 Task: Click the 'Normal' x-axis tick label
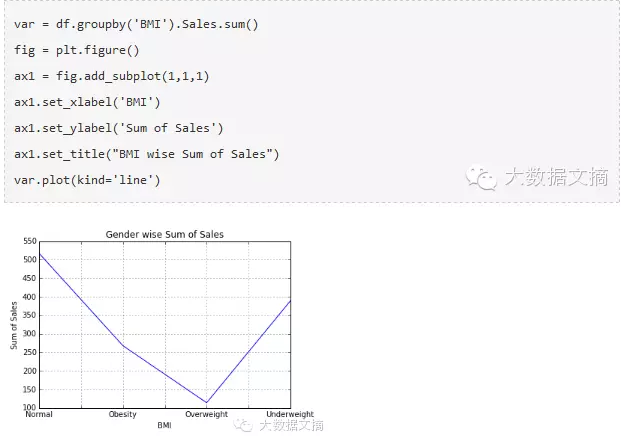pos(39,414)
